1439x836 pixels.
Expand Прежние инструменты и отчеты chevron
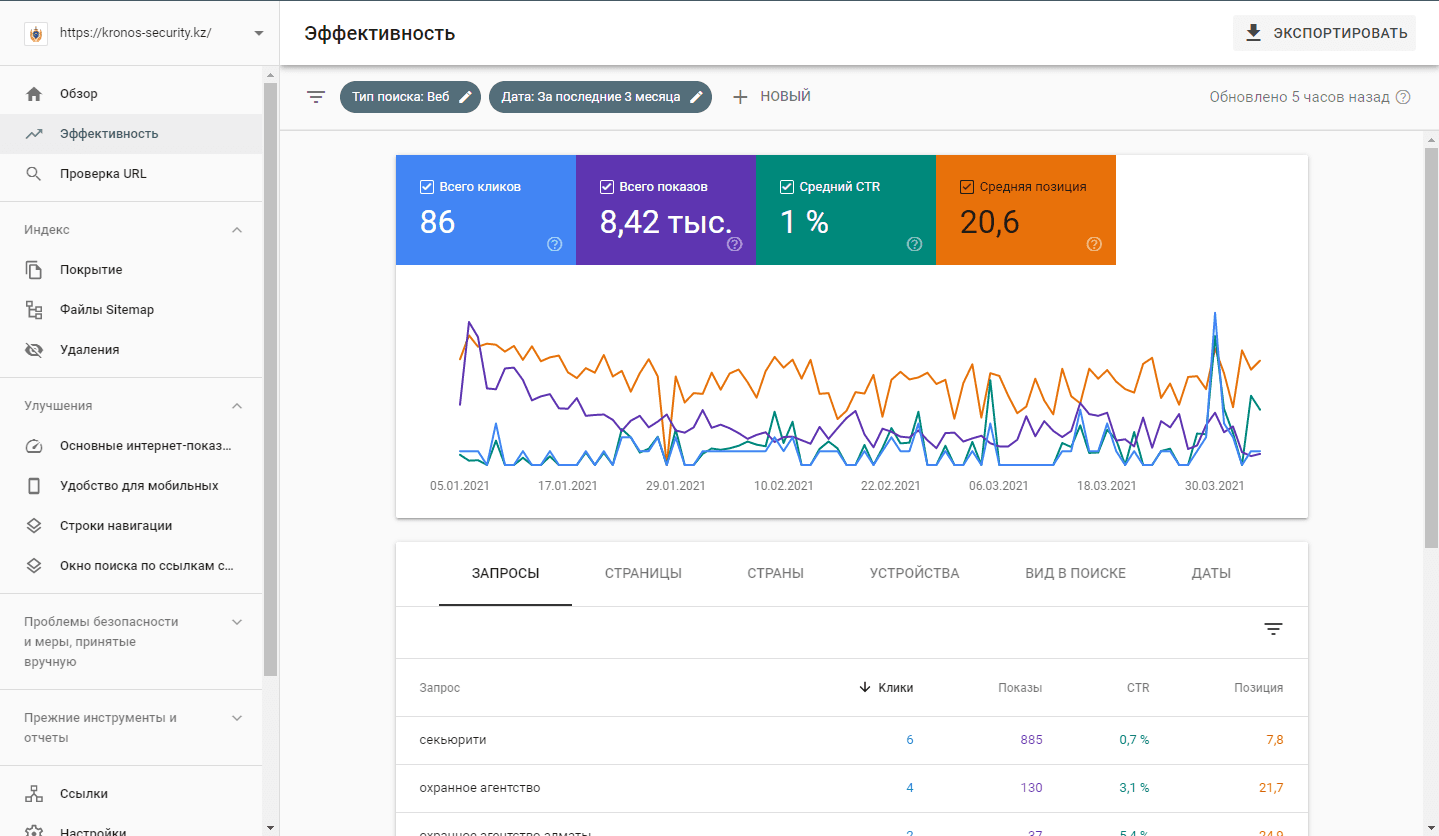click(237, 718)
